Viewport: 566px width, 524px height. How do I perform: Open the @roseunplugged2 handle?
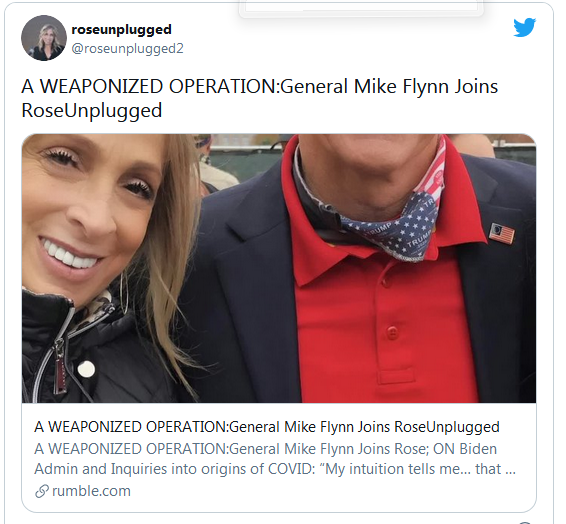coord(127,48)
